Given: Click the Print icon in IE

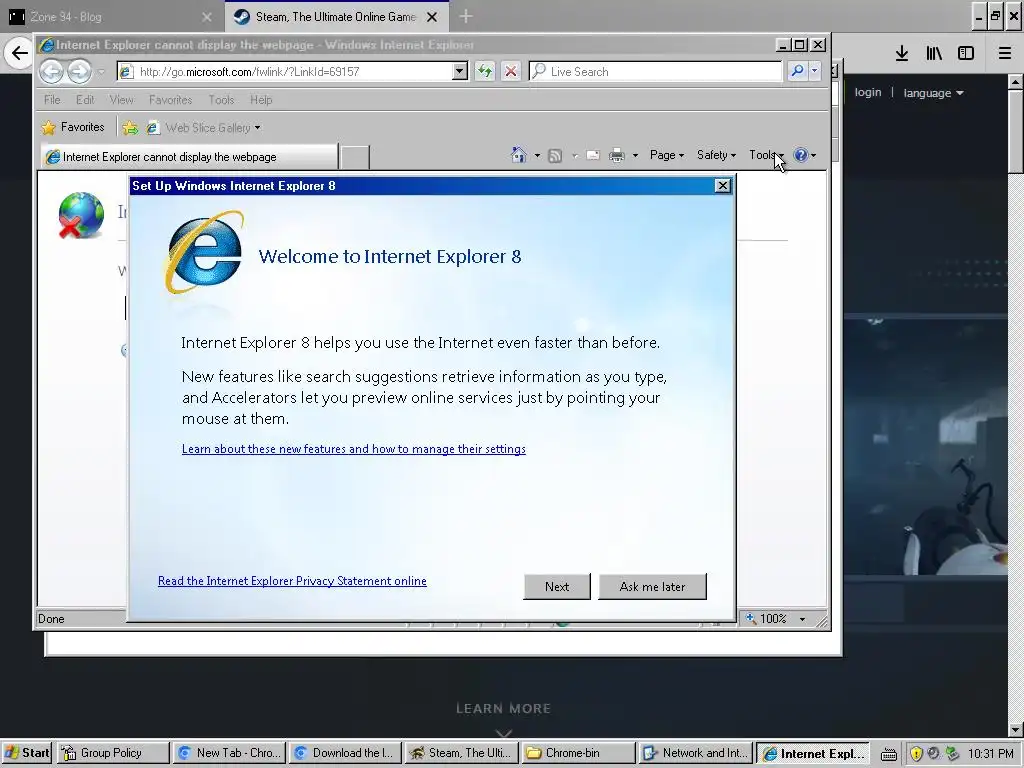Looking at the screenshot, I should click(616, 155).
